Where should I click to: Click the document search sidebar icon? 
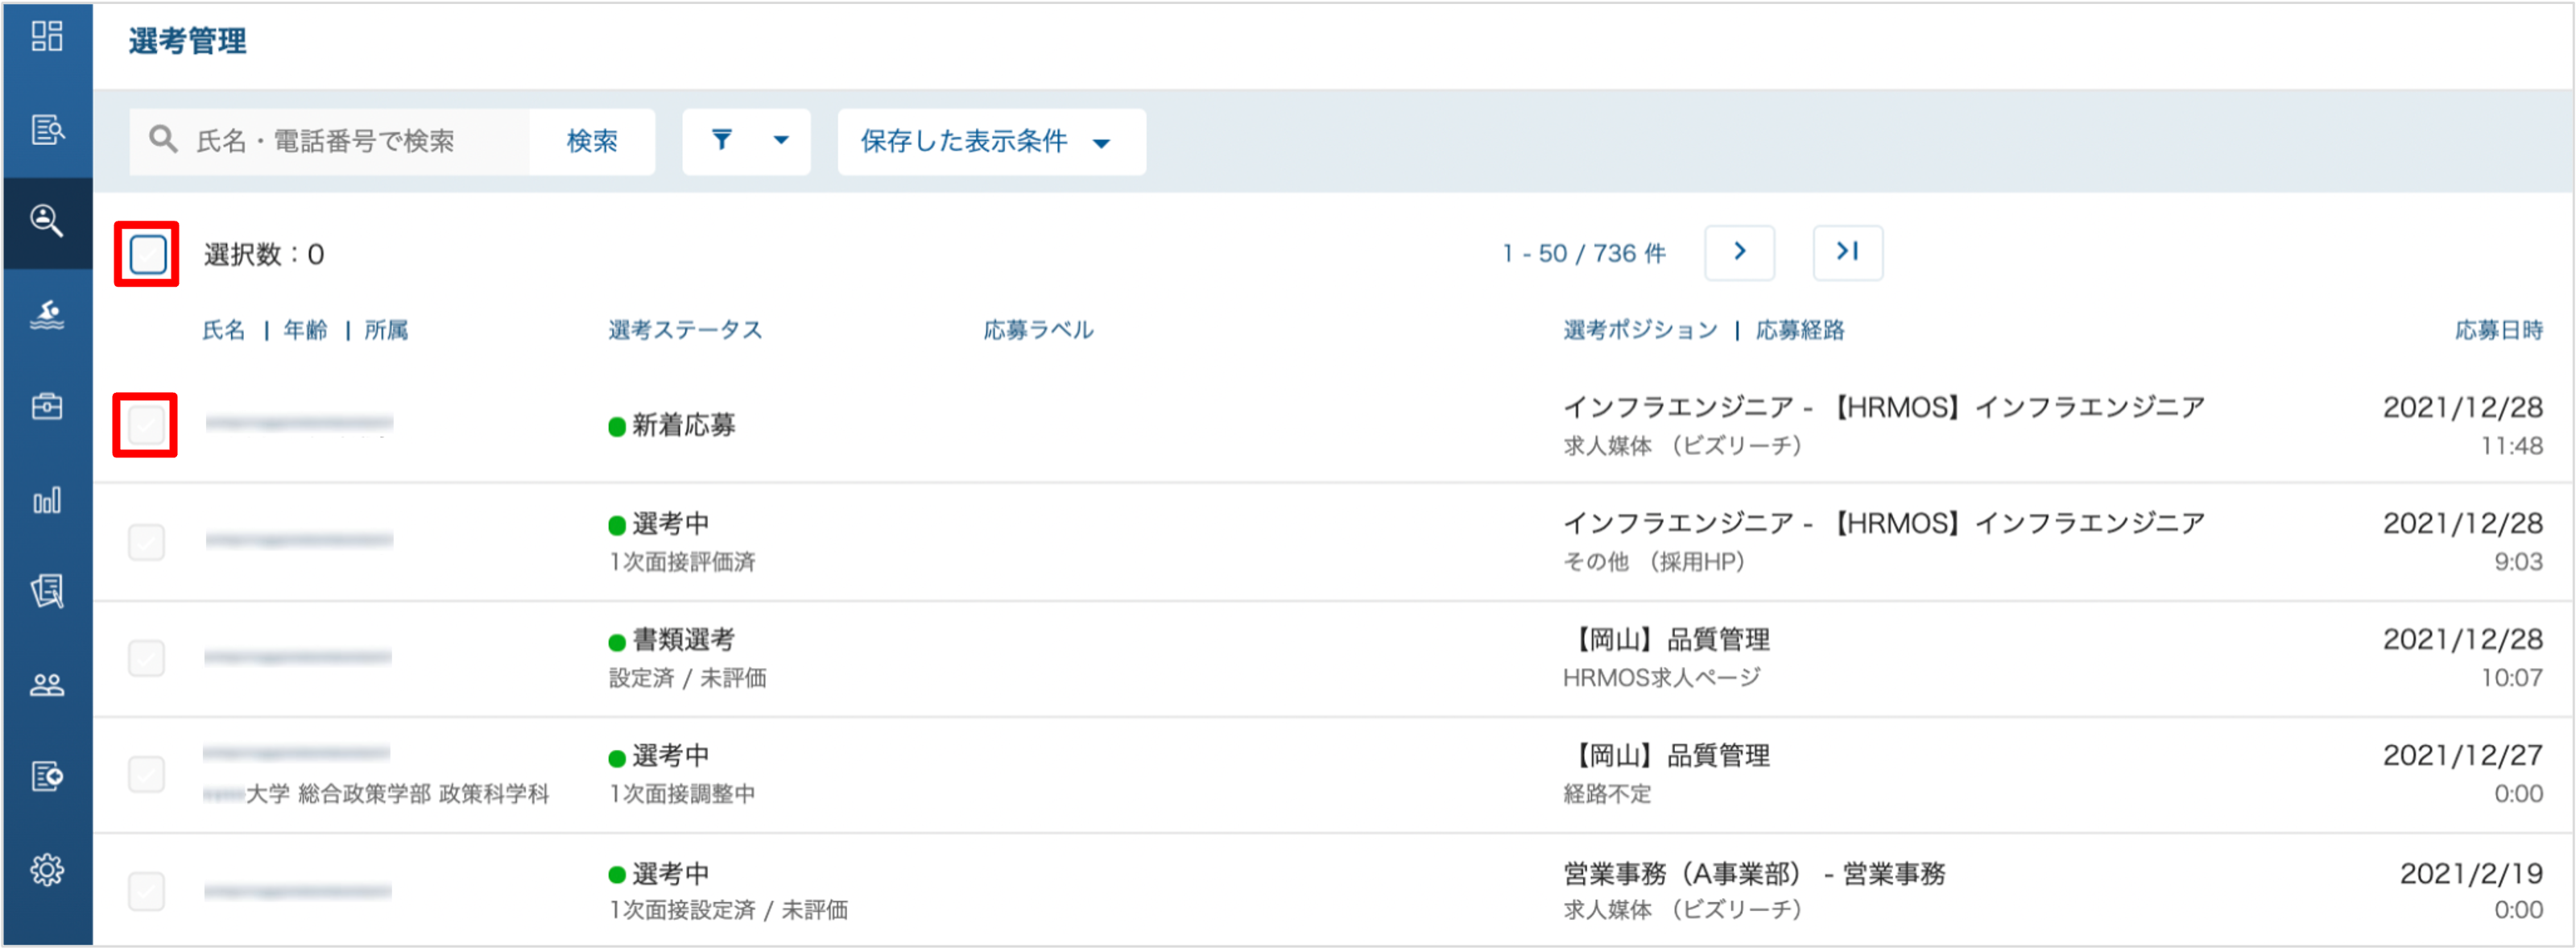[47, 129]
